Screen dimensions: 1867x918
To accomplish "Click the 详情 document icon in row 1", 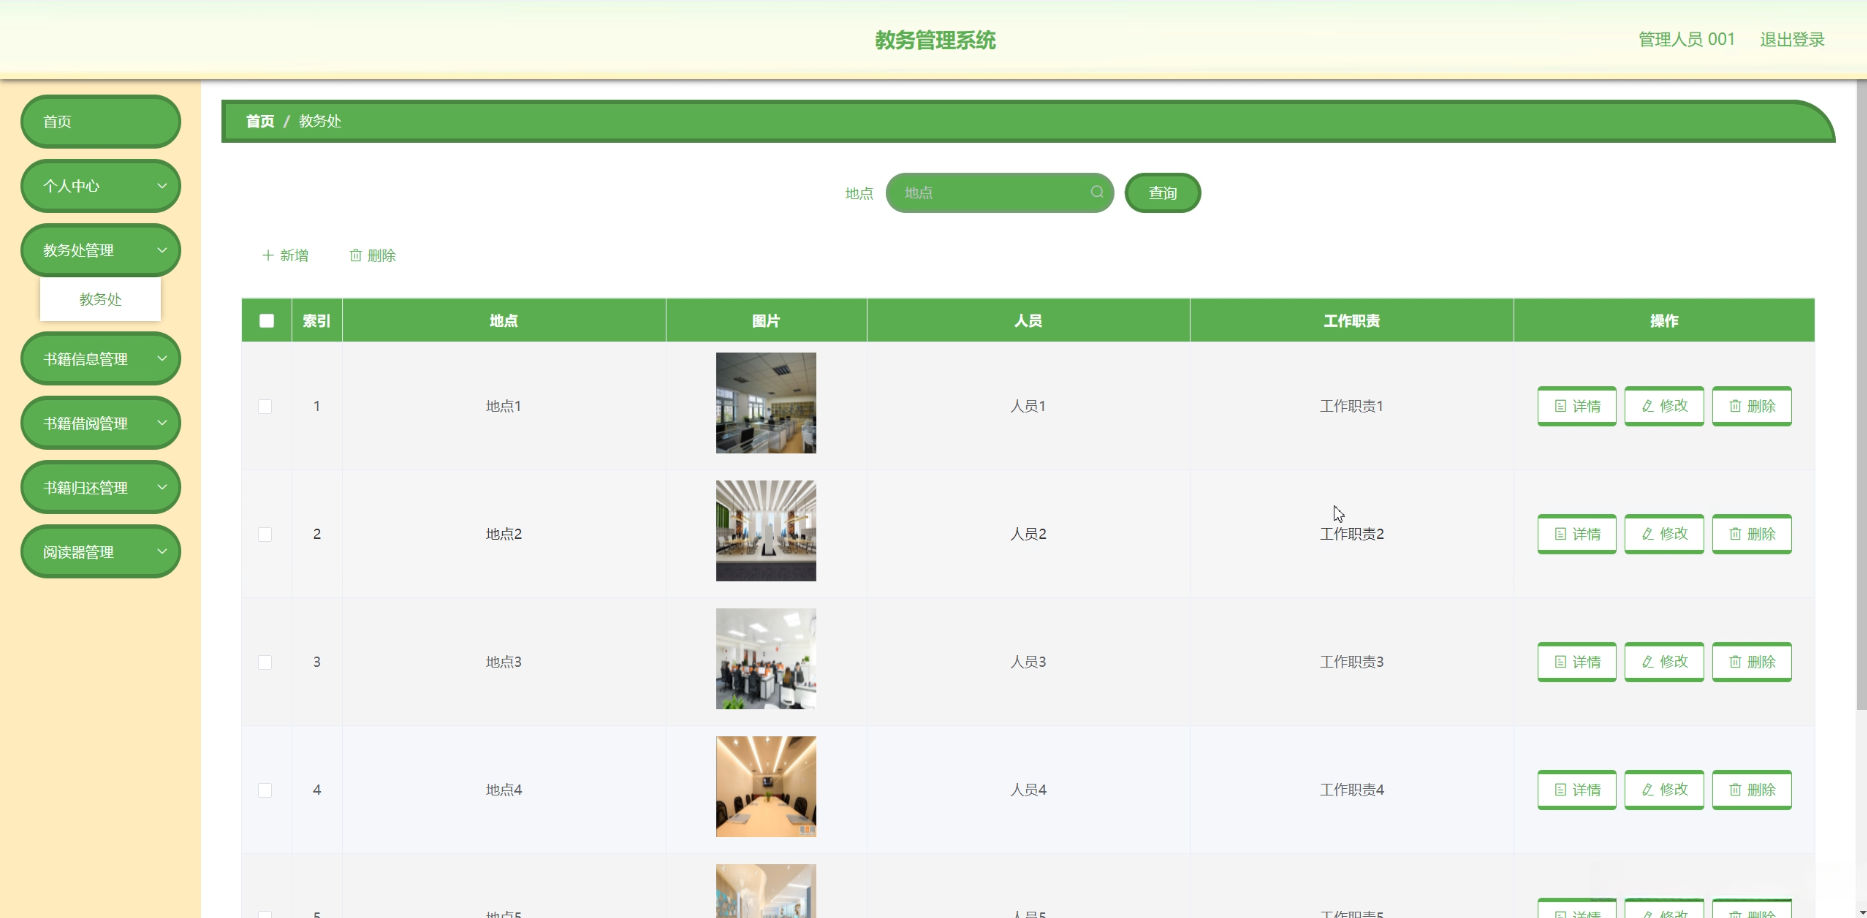I will tap(1560, 406).
